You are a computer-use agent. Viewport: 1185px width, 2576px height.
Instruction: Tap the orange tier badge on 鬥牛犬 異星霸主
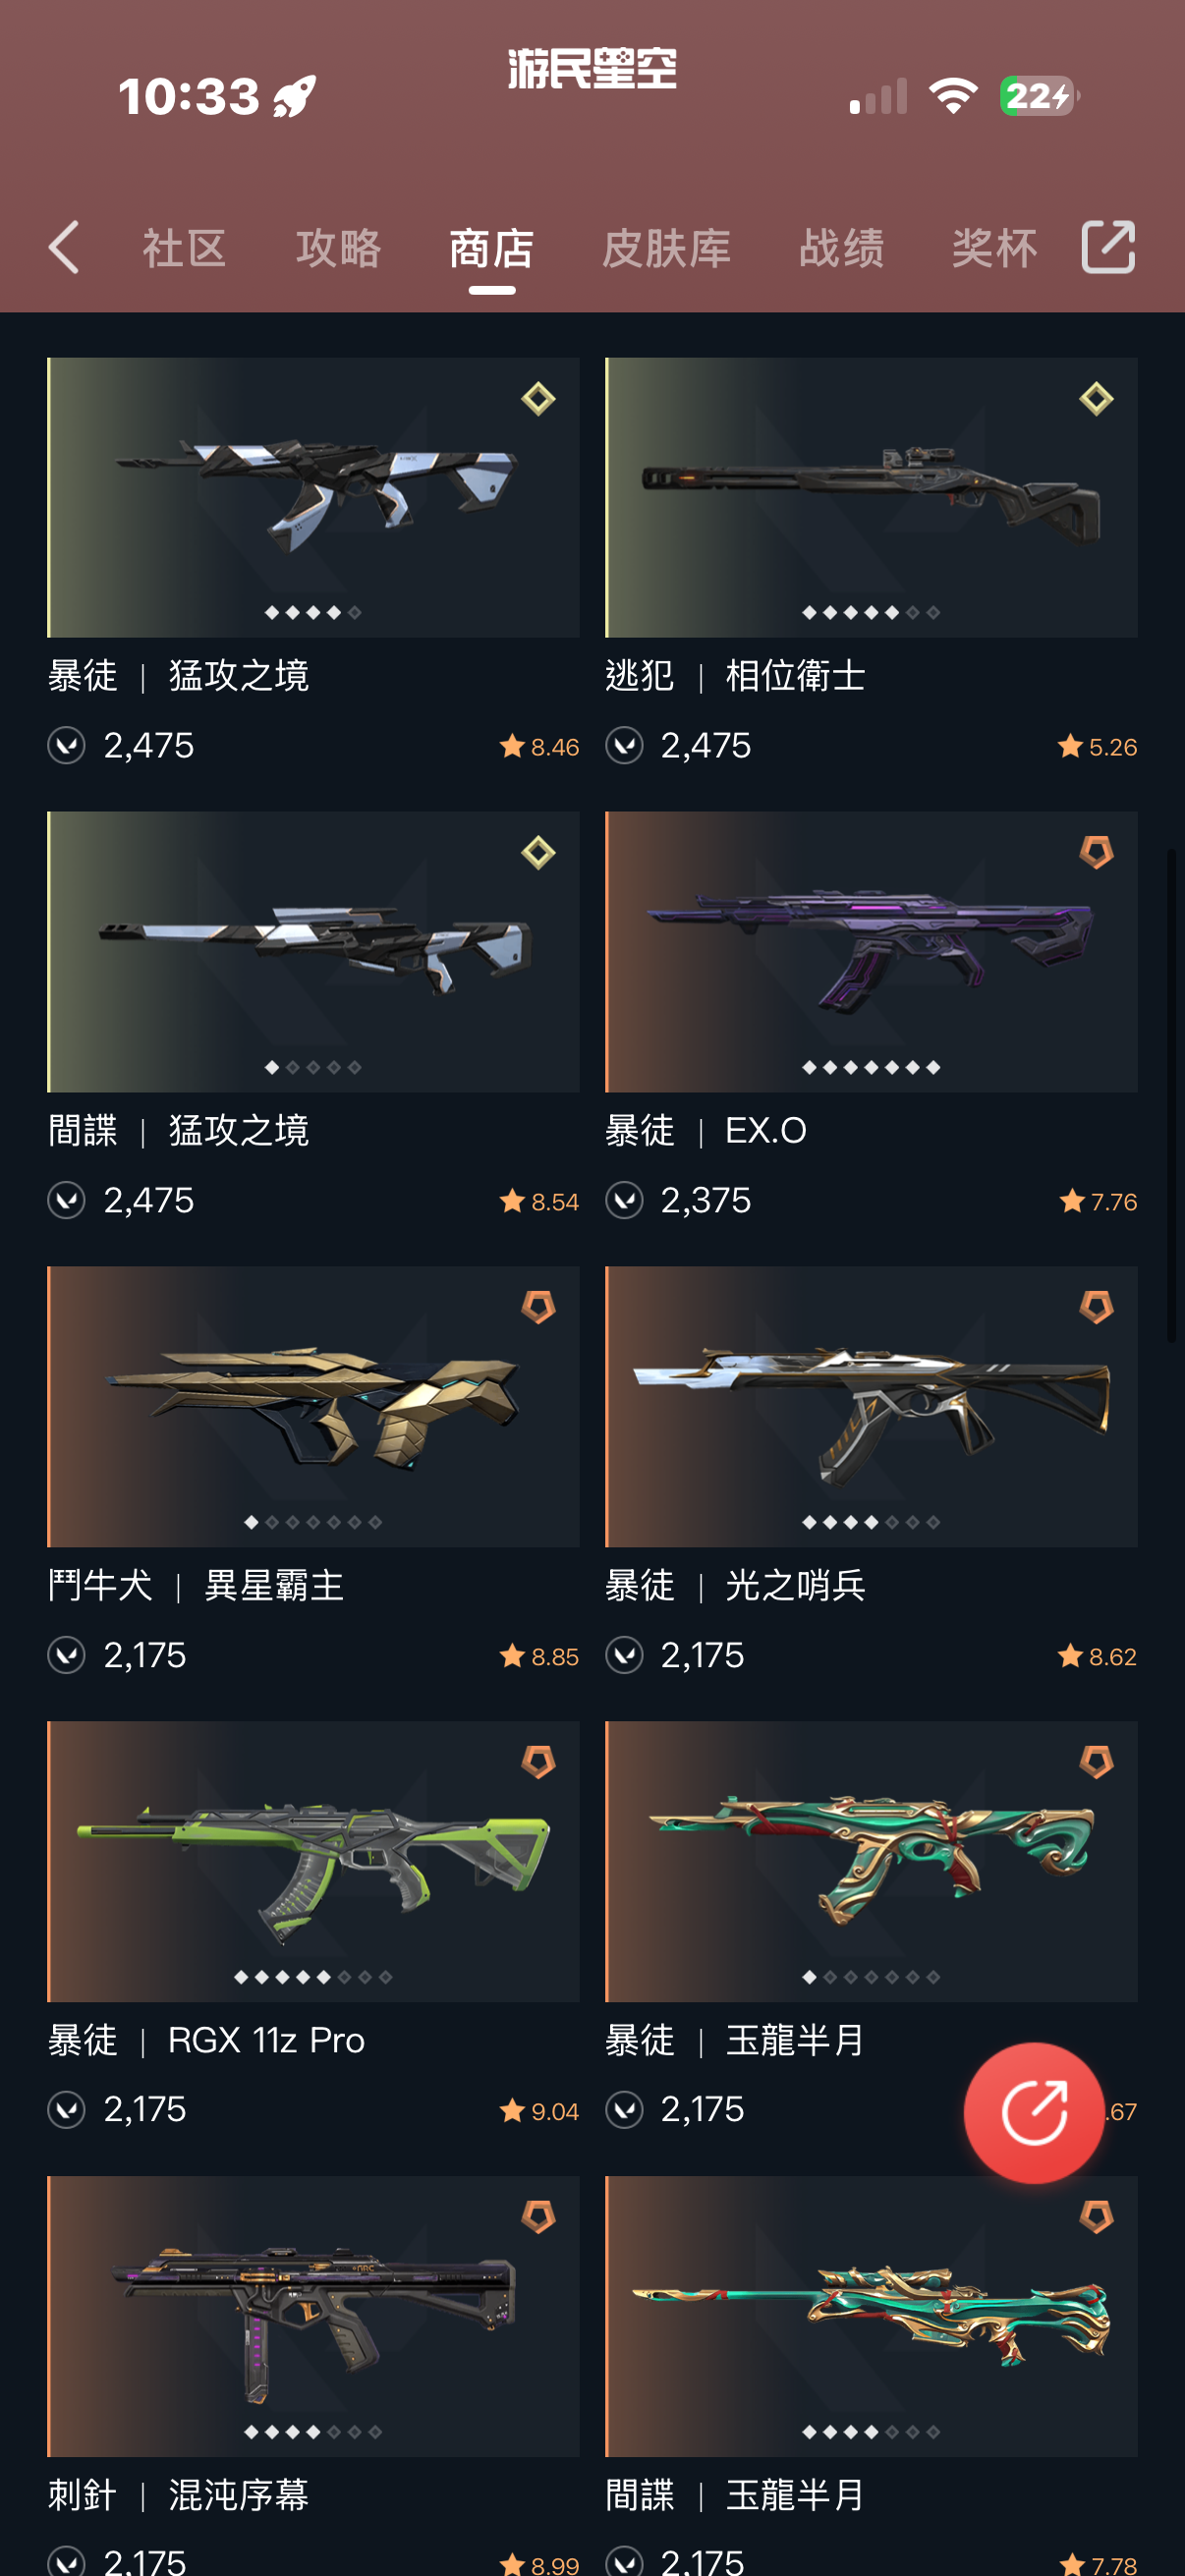pyautogui.click(x=538, y=1307)
